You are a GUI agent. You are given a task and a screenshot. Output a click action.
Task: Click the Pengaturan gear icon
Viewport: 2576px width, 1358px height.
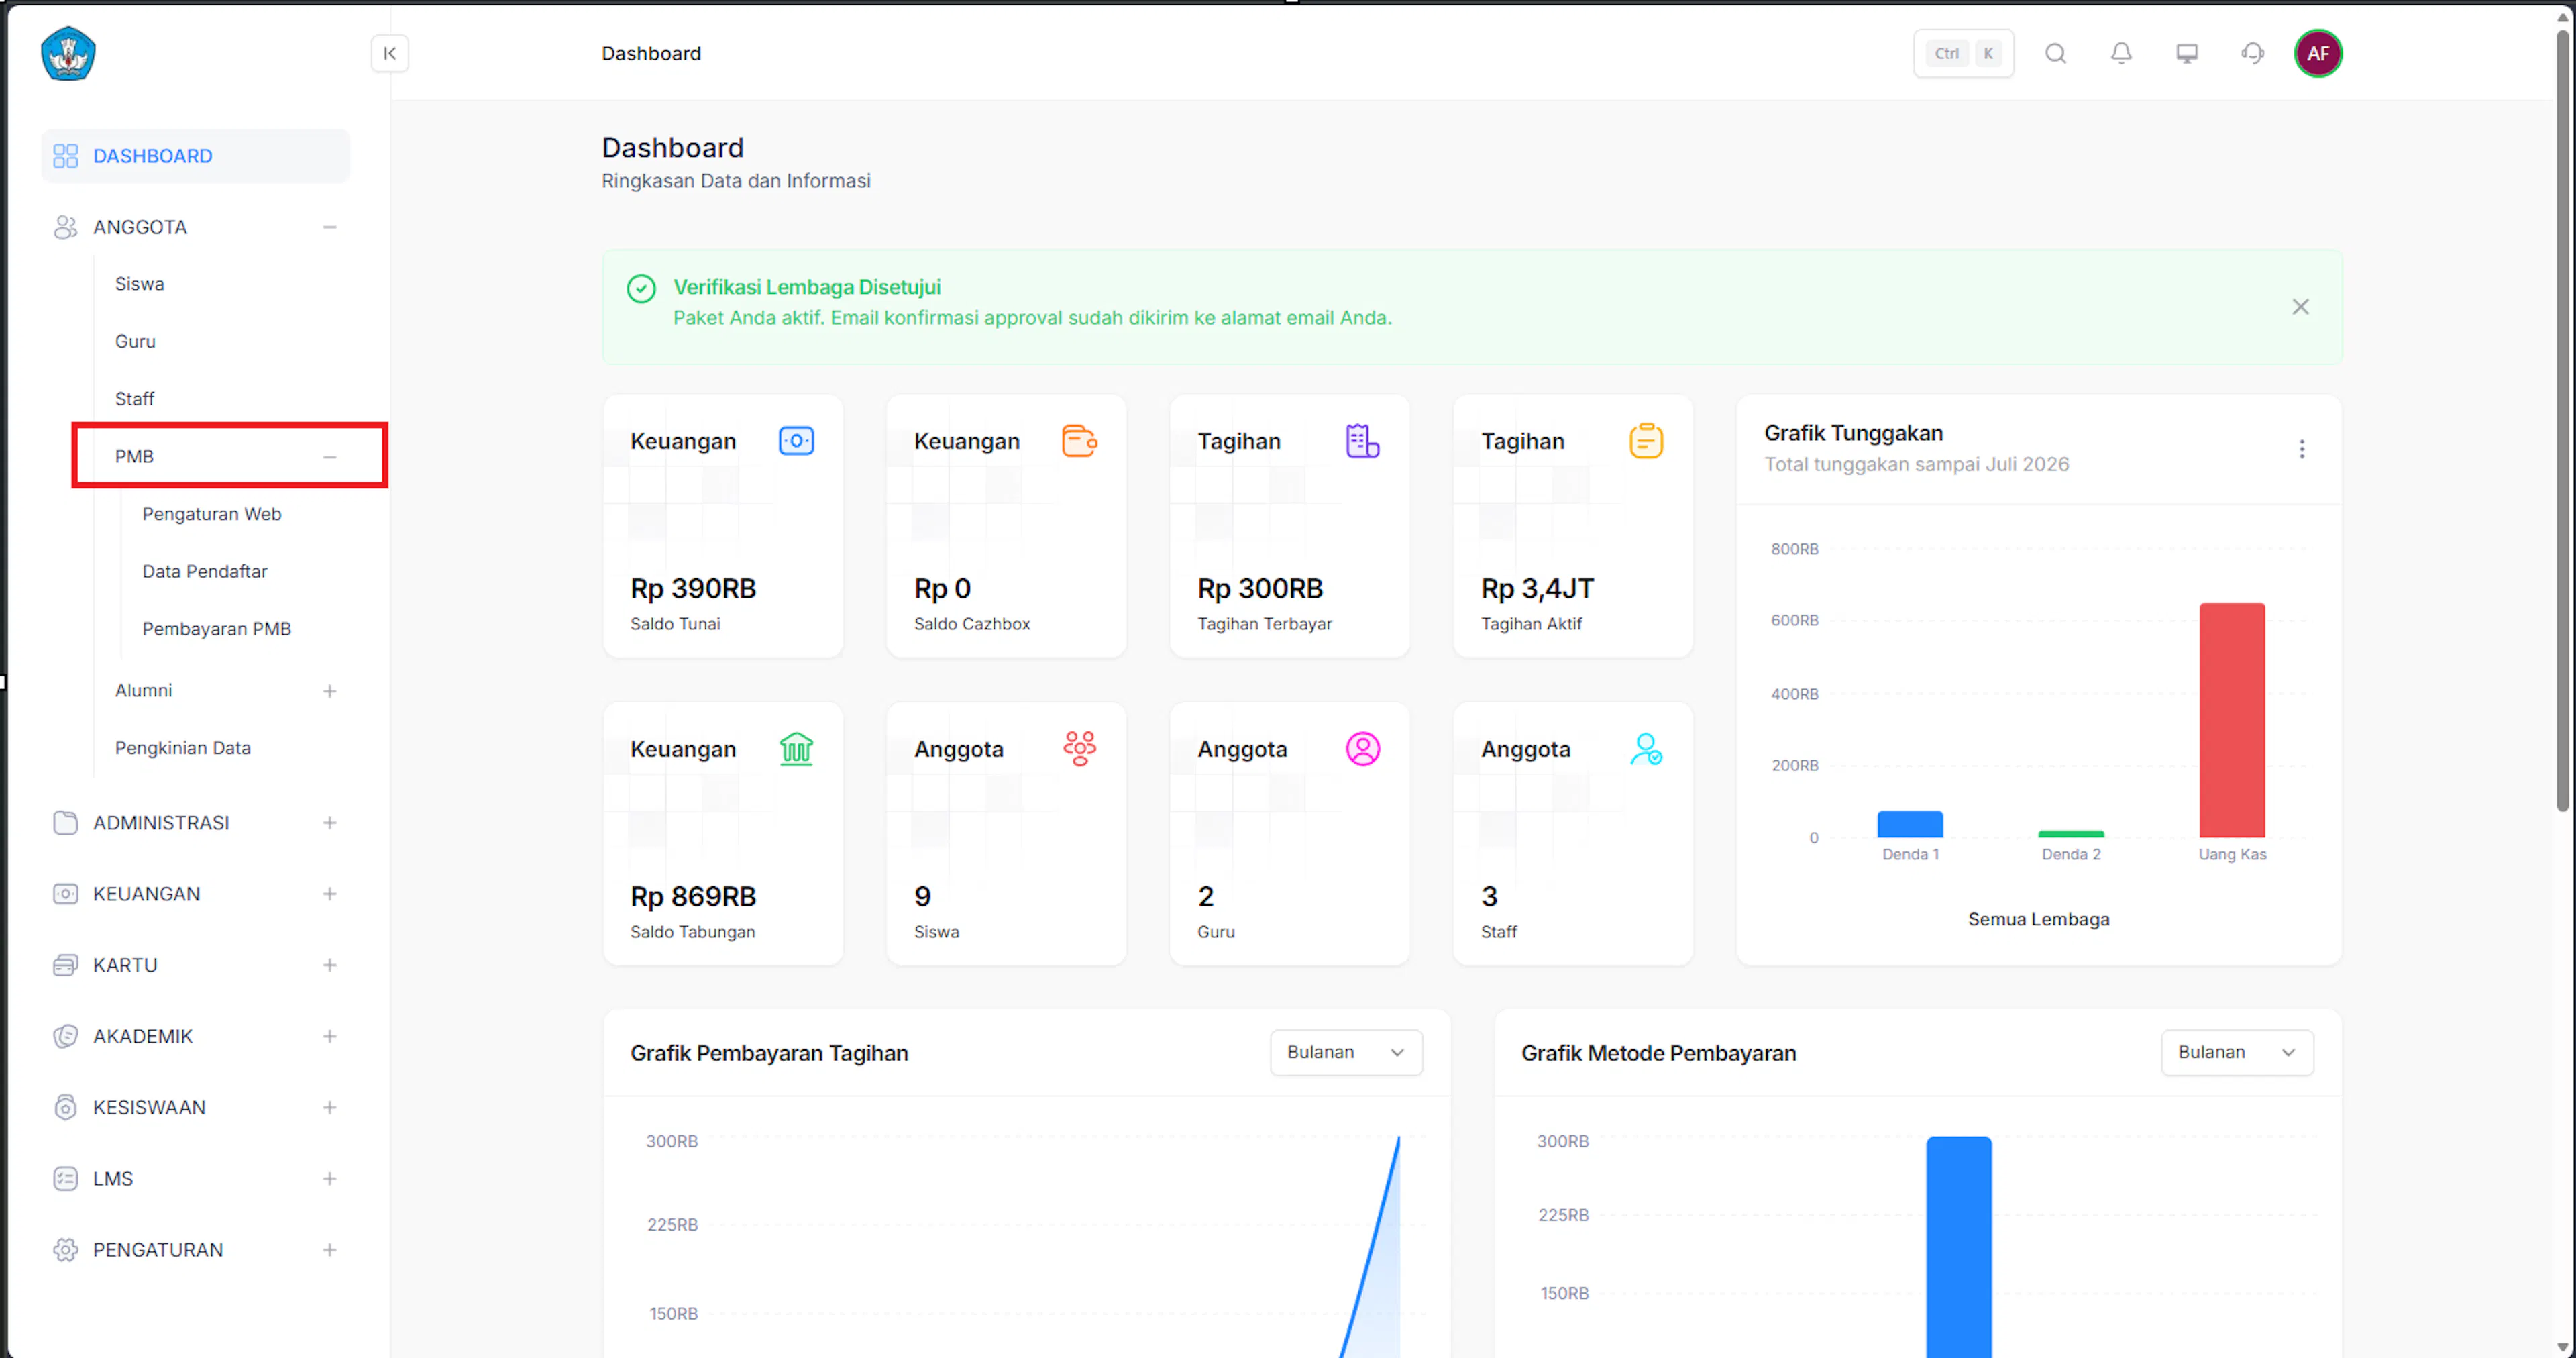coord(65,1249)
